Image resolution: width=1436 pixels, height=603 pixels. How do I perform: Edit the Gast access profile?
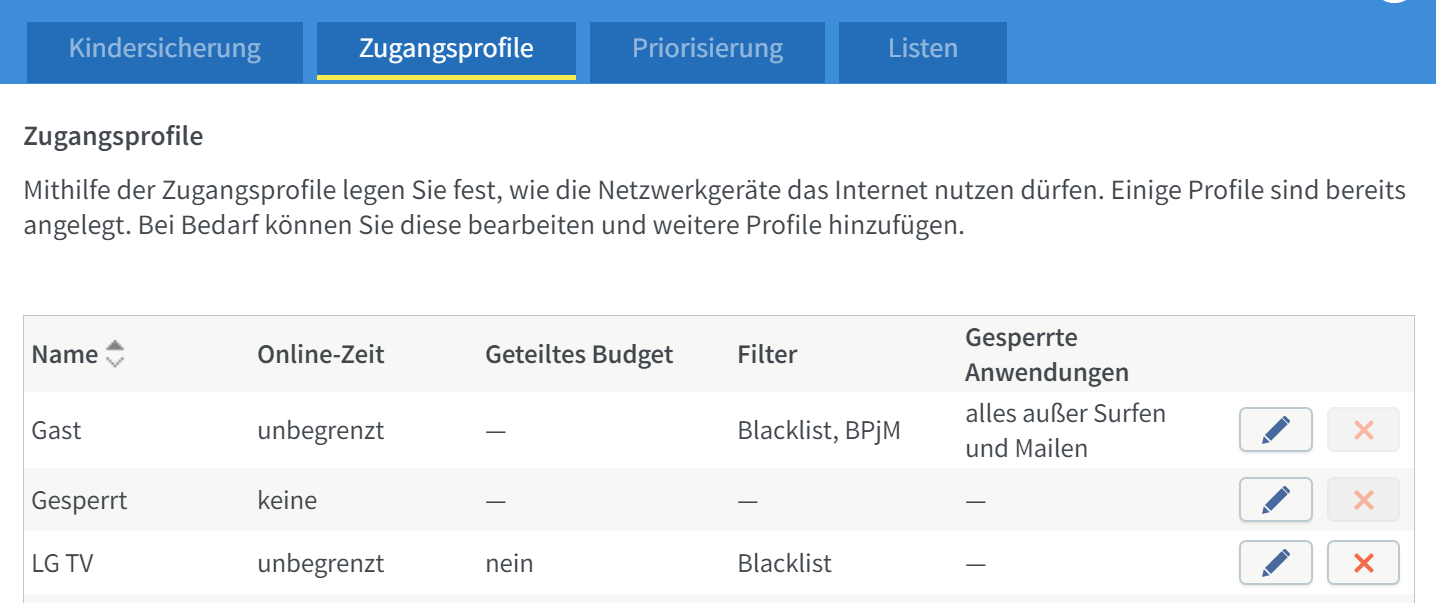point(1275,430)
